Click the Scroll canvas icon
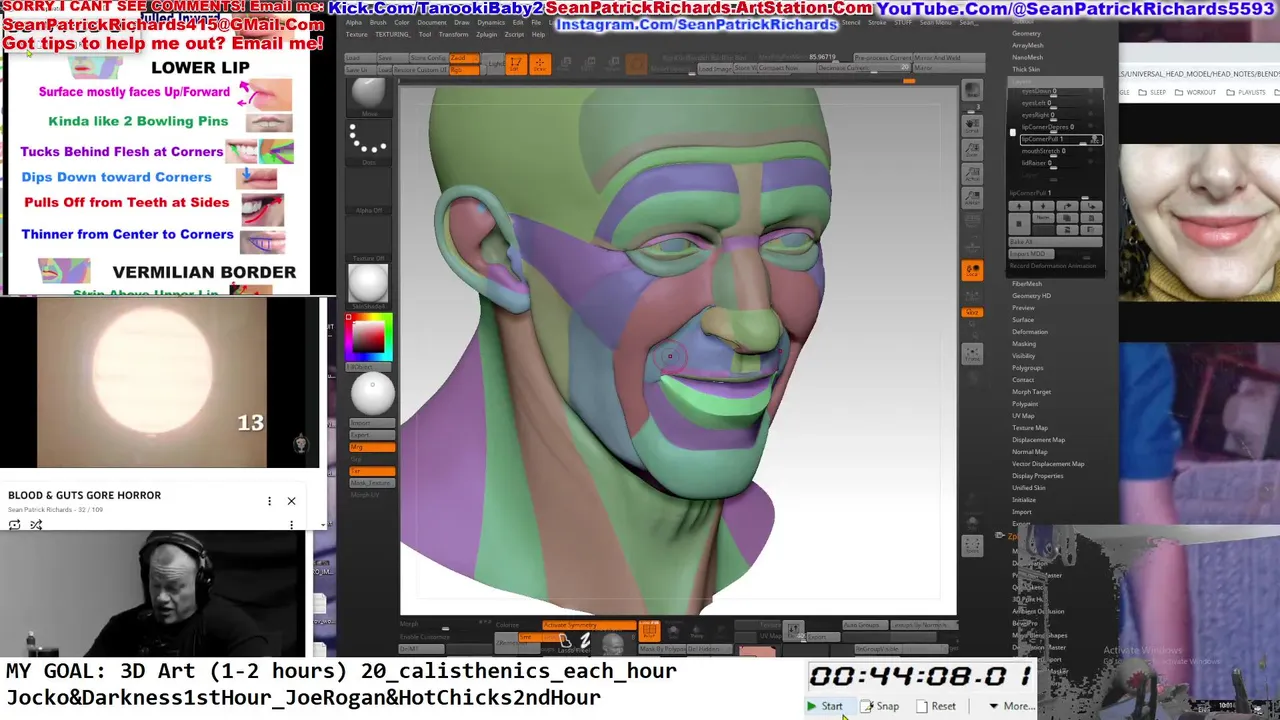1280x720 pixels. tap(972, 125)
